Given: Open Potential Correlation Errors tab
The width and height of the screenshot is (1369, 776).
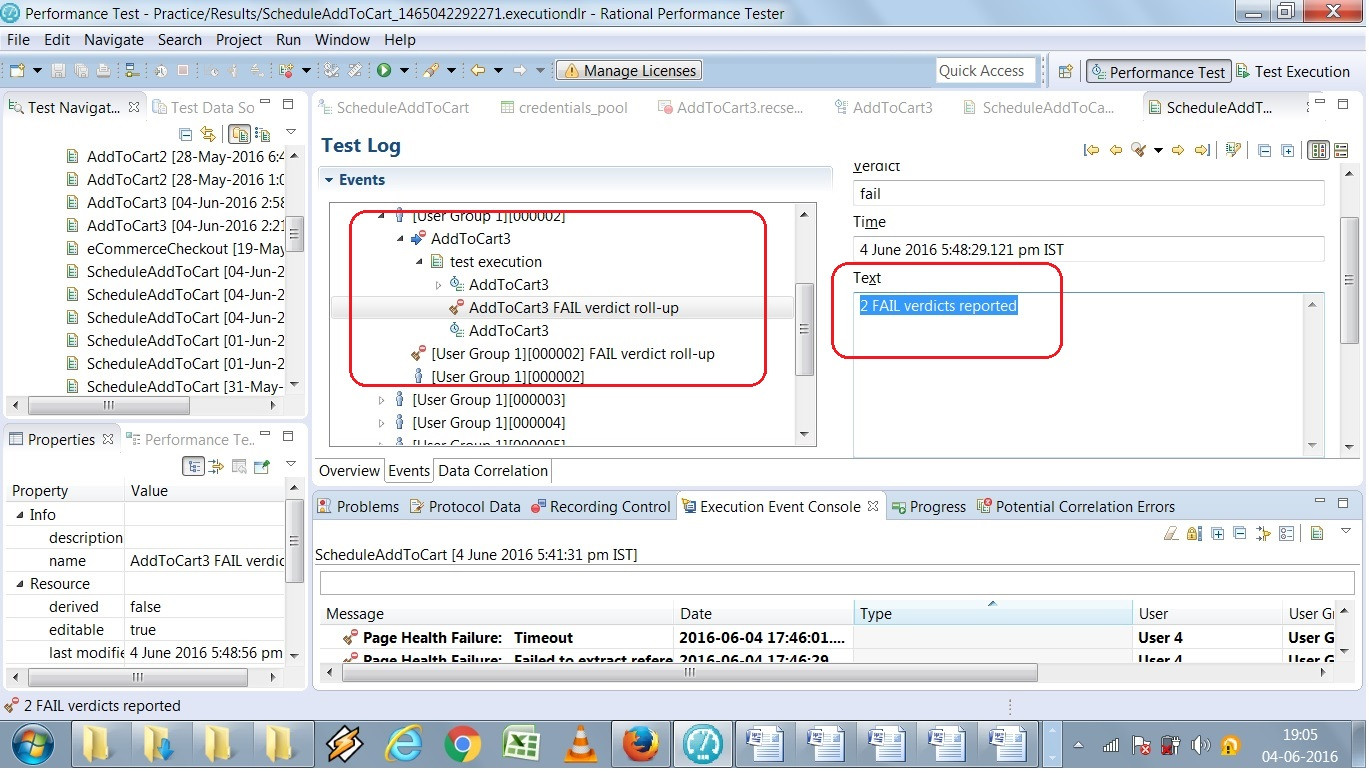Looking at the screenshot, I should coord(1075,507).
